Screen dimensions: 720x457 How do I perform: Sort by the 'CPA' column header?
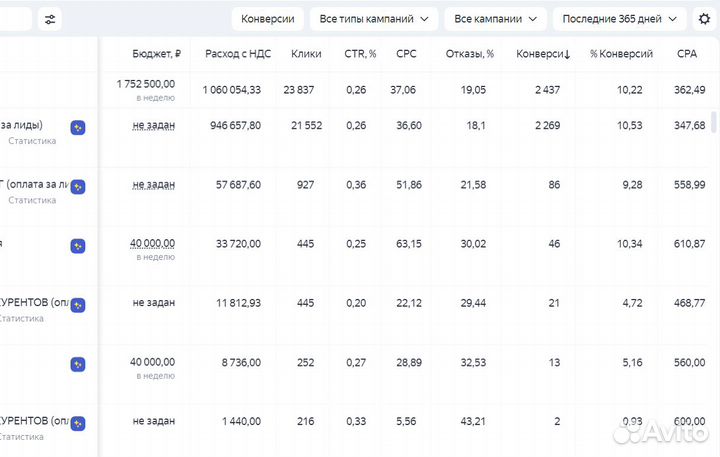[686, 53]
